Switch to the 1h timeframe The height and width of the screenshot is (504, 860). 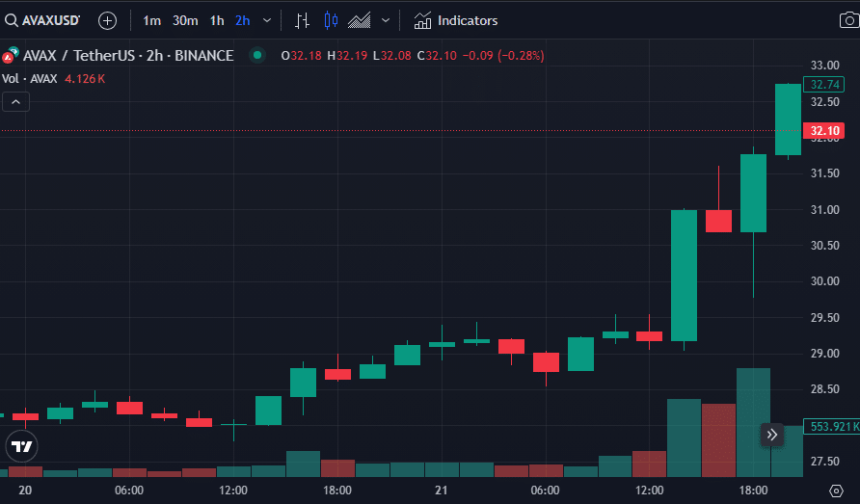(x=217, y=20)
